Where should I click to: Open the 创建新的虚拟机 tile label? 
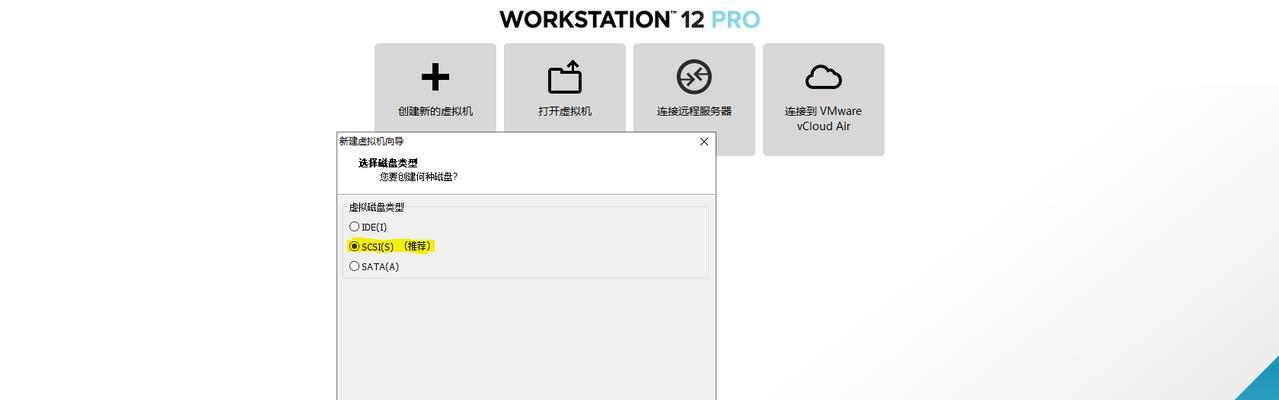click(x=435, y=111)
